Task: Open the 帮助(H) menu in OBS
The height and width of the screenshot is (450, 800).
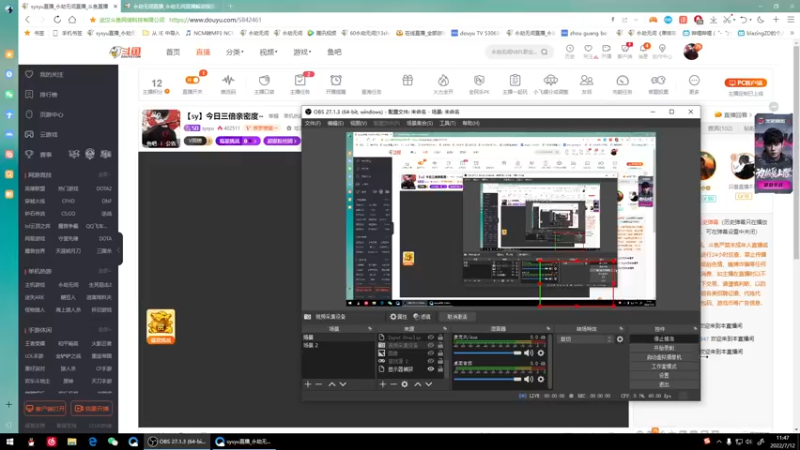Action: [x=471, y=123]
